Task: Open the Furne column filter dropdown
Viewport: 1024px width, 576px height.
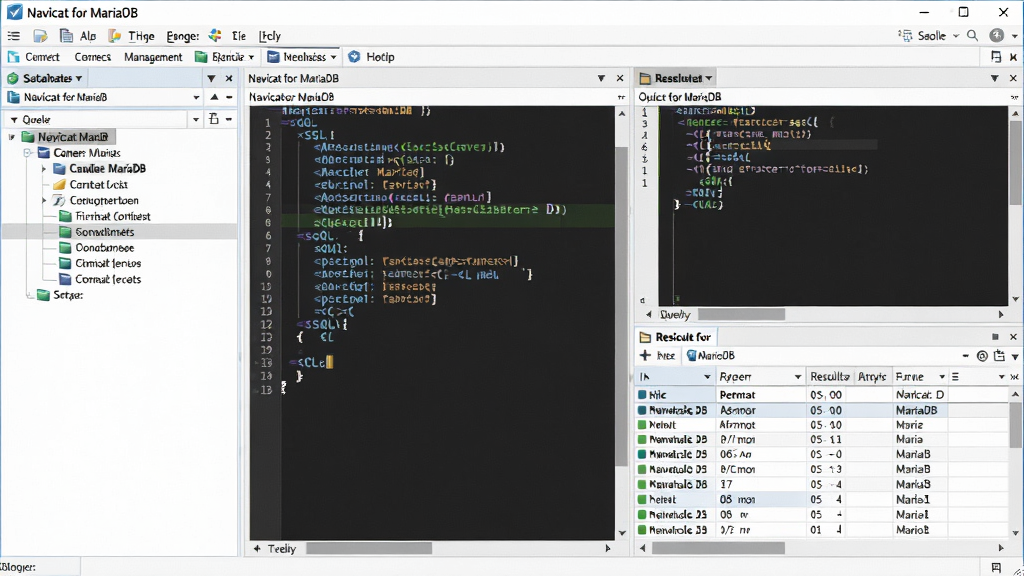Action: pos(942,377)
